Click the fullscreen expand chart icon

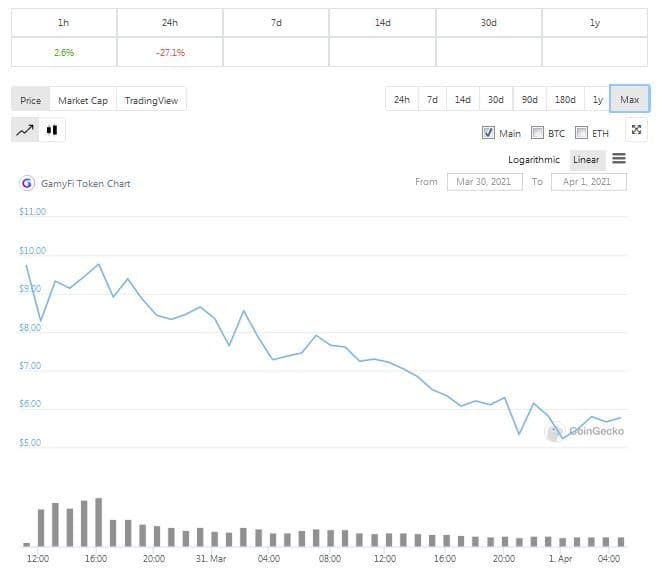click(x=636, y=130)
